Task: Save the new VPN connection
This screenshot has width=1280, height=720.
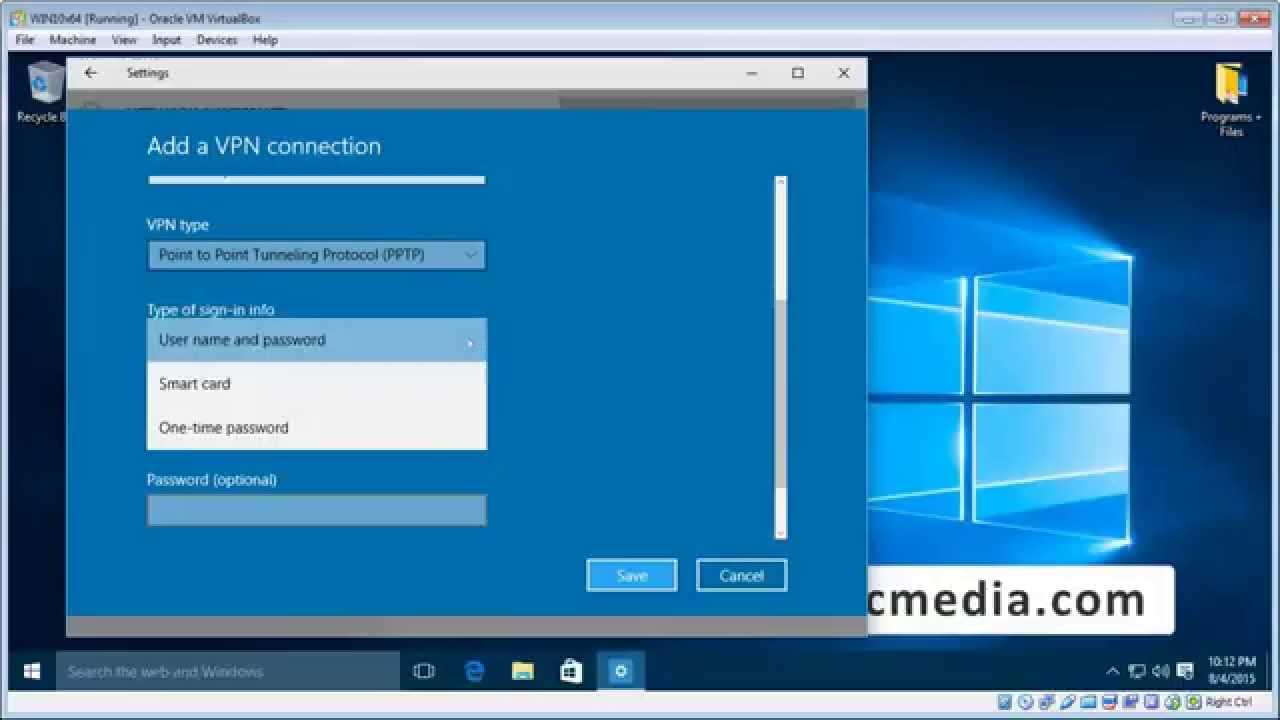Action: 631,575
